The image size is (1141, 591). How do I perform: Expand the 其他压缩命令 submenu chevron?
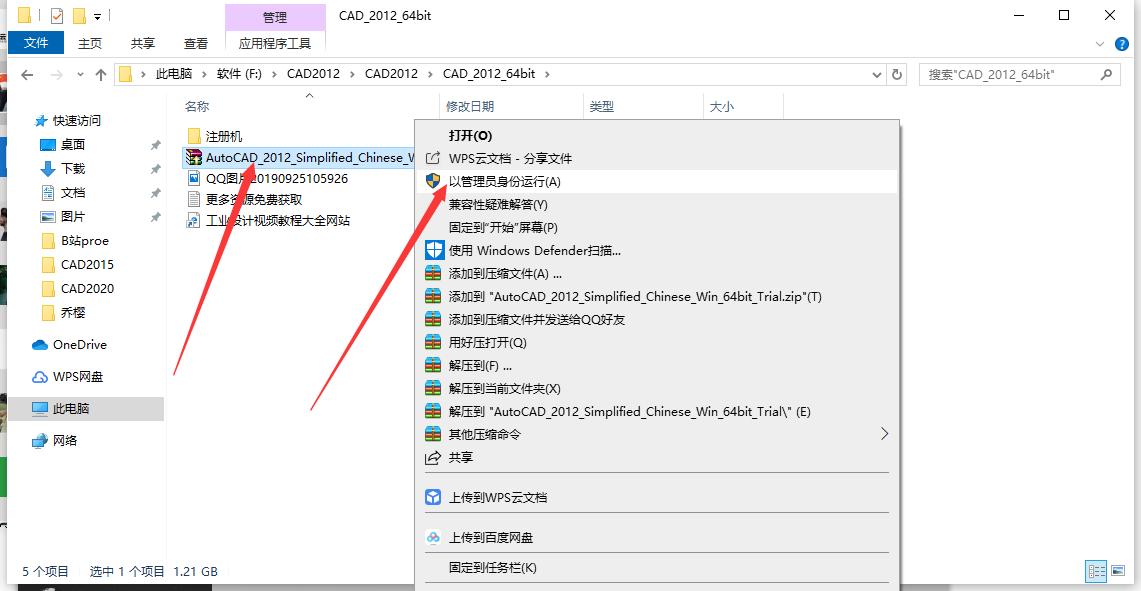point(883,433)
